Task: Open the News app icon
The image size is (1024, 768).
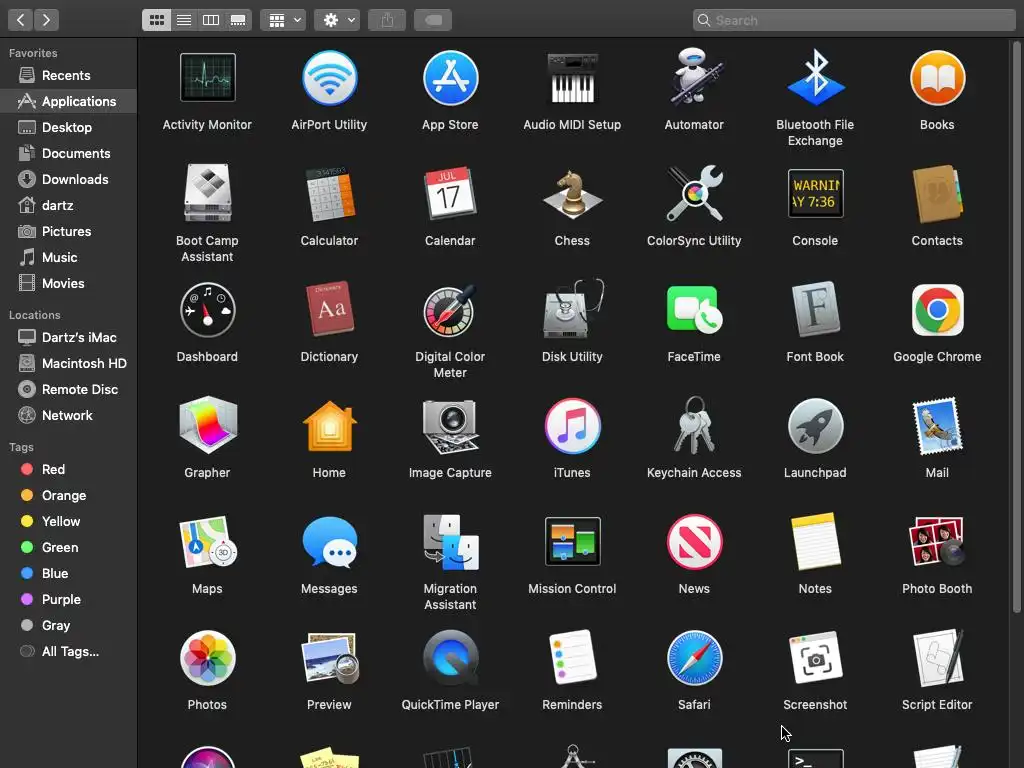Action: (694, 541)
